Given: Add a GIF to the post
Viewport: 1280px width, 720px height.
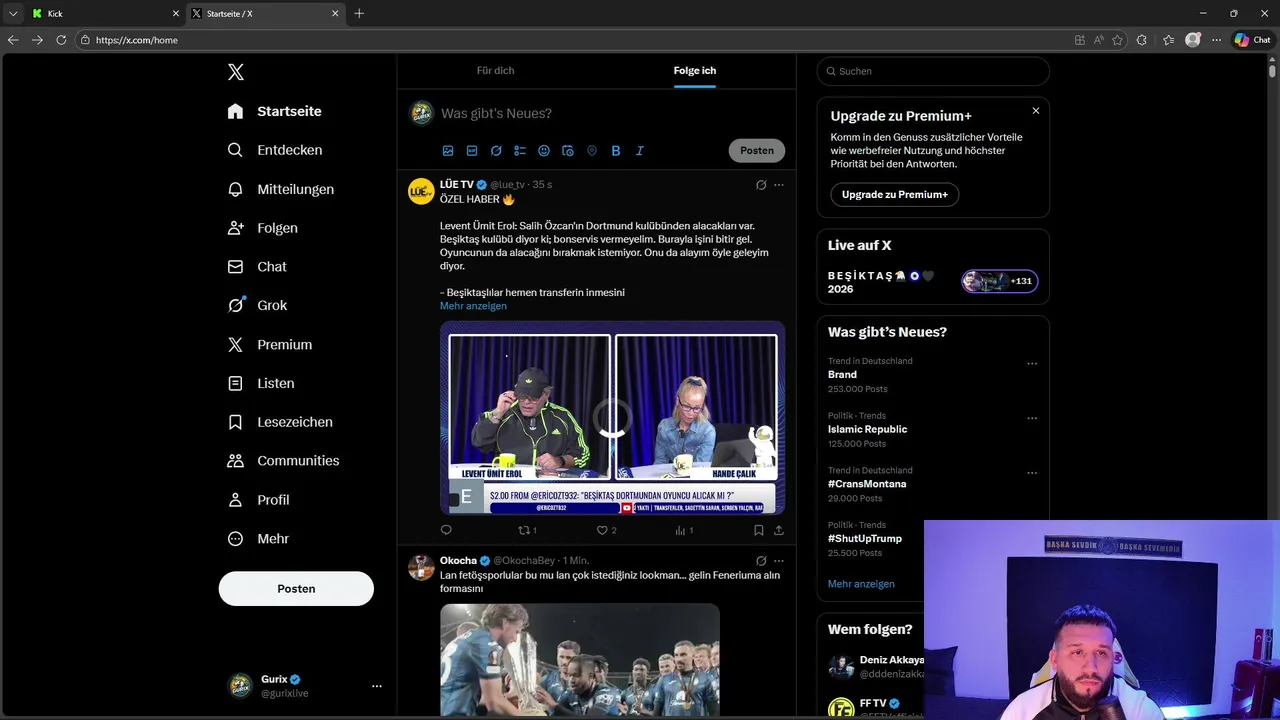Looking at the screenshot, I should click(472, 151).
